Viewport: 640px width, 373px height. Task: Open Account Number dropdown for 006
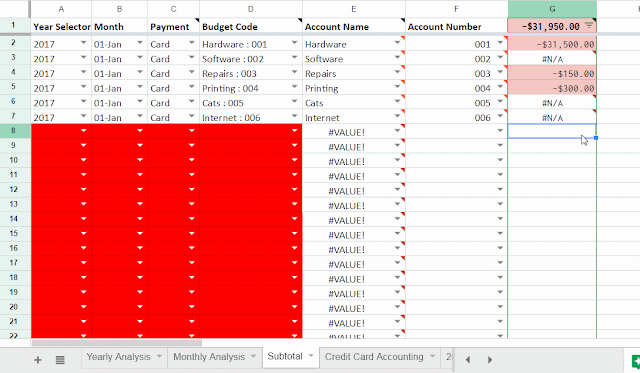[x=500, y=116]
